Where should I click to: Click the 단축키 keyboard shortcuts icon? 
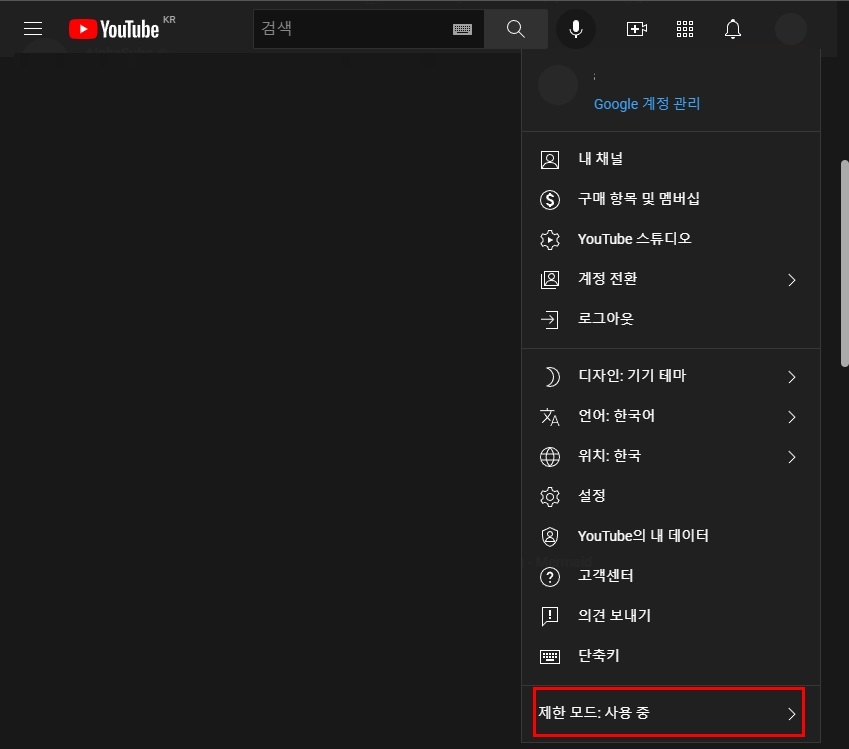pyautogui.click(x=550, y=656)
